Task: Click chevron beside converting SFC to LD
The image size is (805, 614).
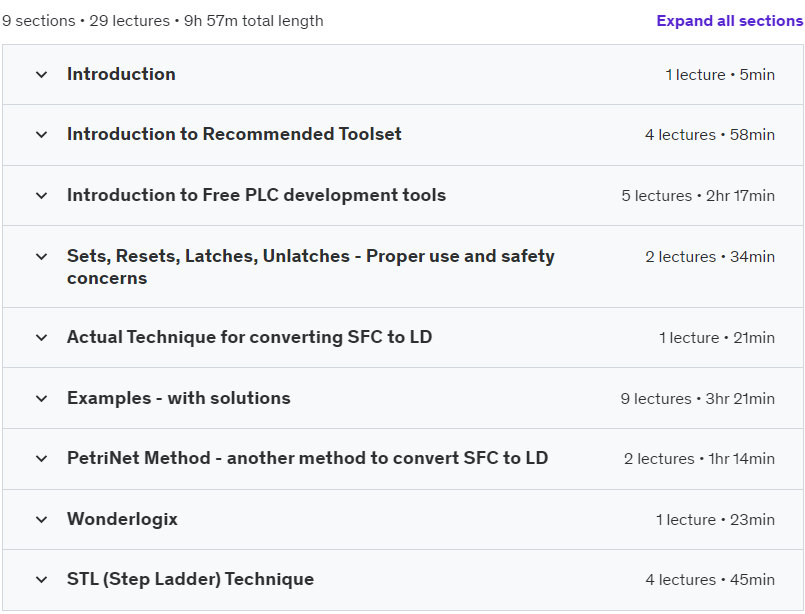Action: [x=41, y=338]
